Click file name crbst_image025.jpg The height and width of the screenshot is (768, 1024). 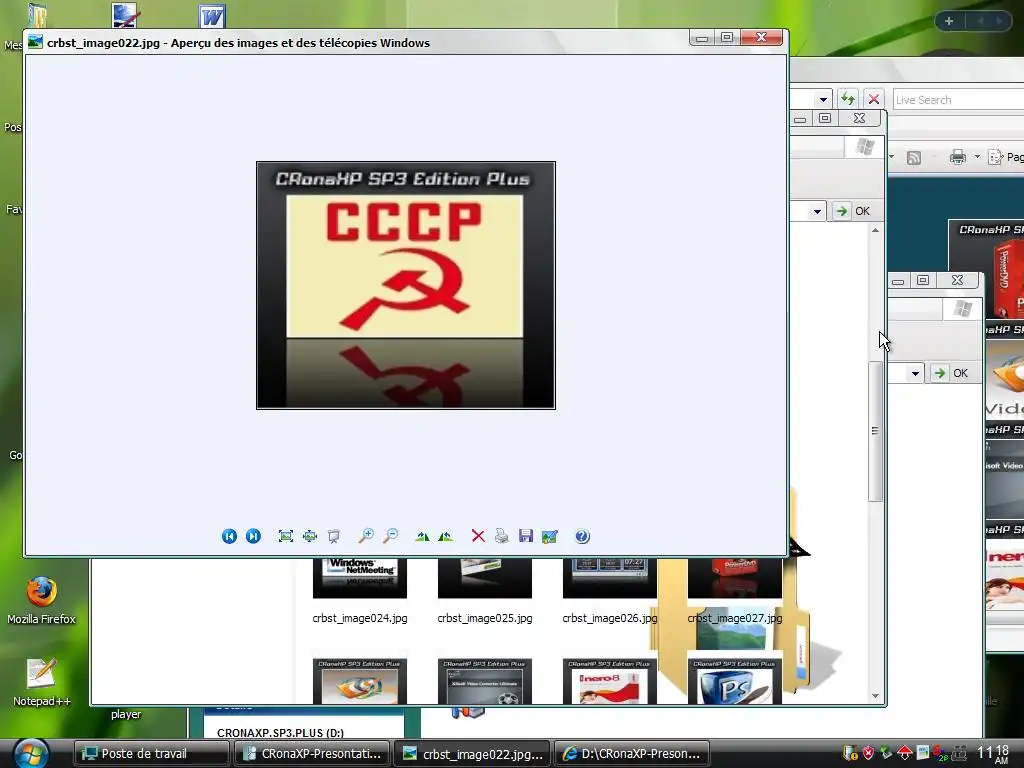click(485, 618)
